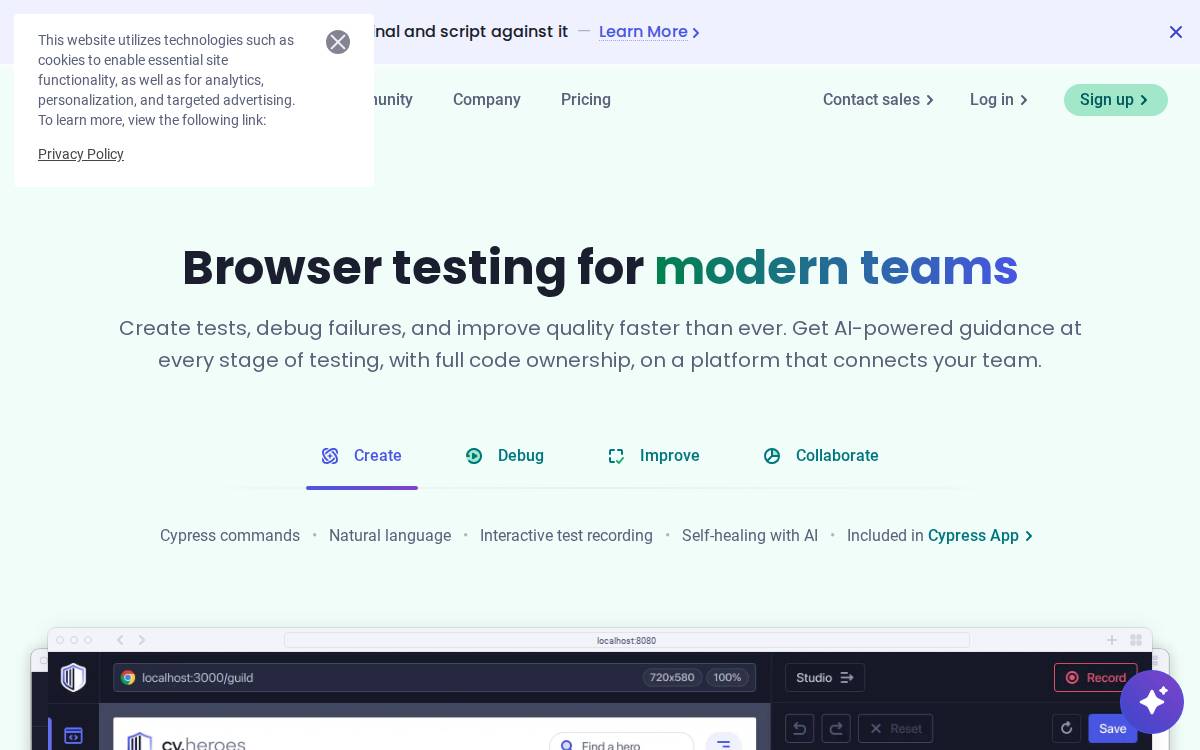Click the mock browser forward arrow

point(142,640)
